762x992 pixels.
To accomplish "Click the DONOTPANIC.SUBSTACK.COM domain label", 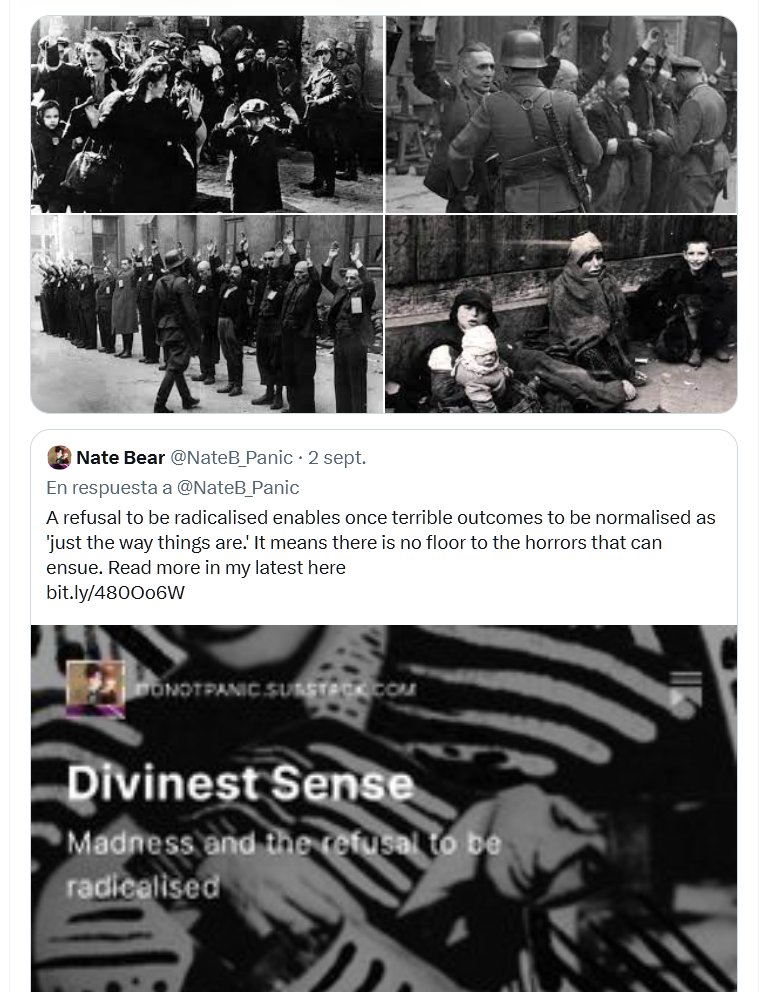I will coord(275,690).
